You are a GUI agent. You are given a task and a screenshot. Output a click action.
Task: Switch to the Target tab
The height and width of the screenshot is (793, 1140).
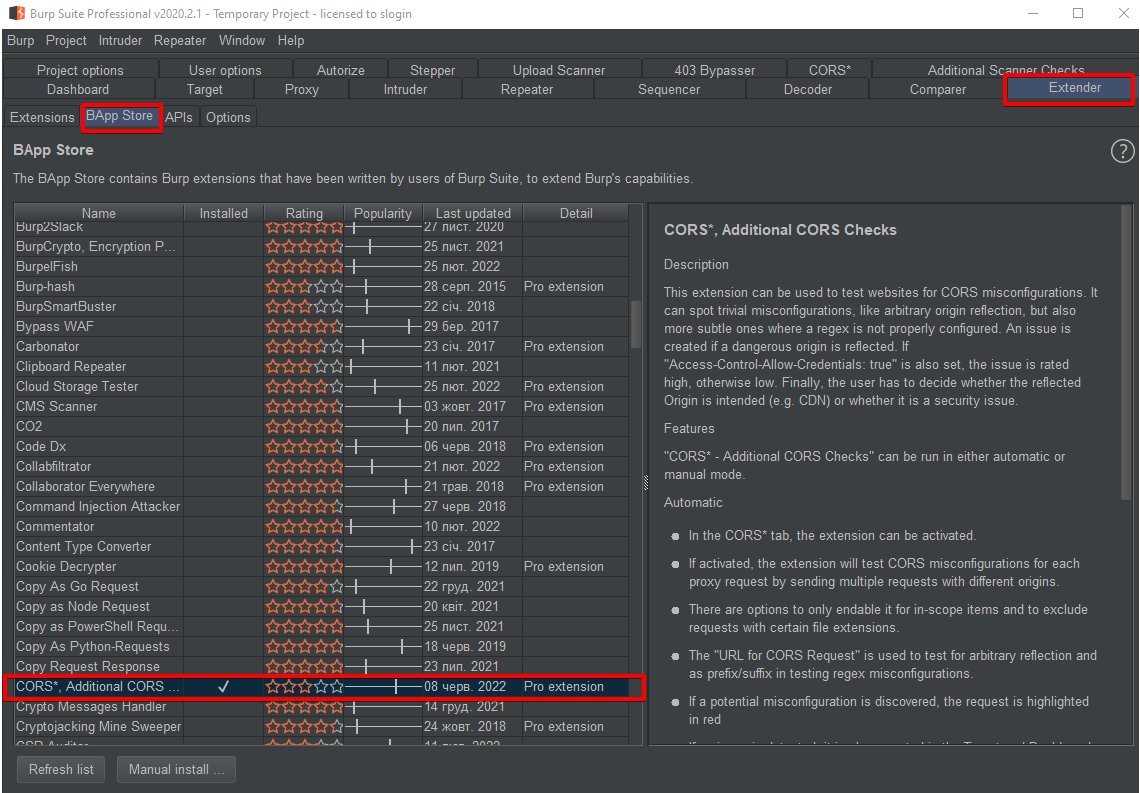(204, 89)
